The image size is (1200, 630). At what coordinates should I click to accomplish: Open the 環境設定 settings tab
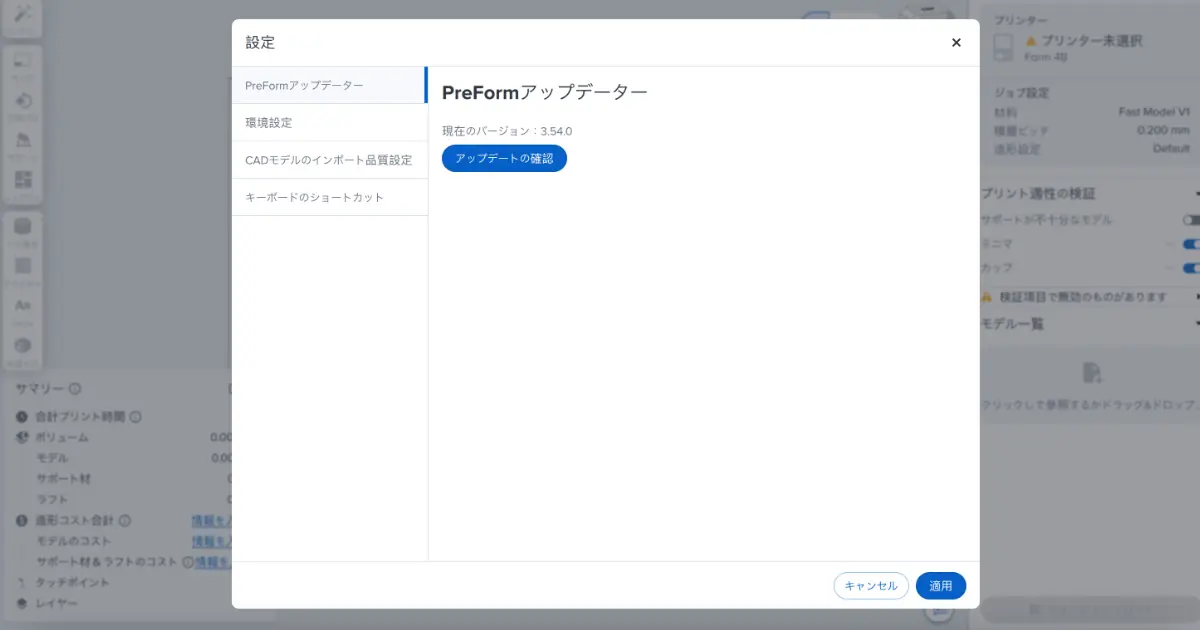coord(329,123)
